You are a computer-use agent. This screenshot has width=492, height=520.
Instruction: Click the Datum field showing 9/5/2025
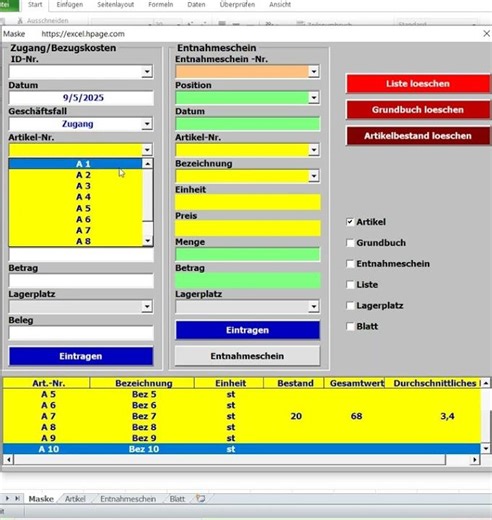[x=81, y=98]
